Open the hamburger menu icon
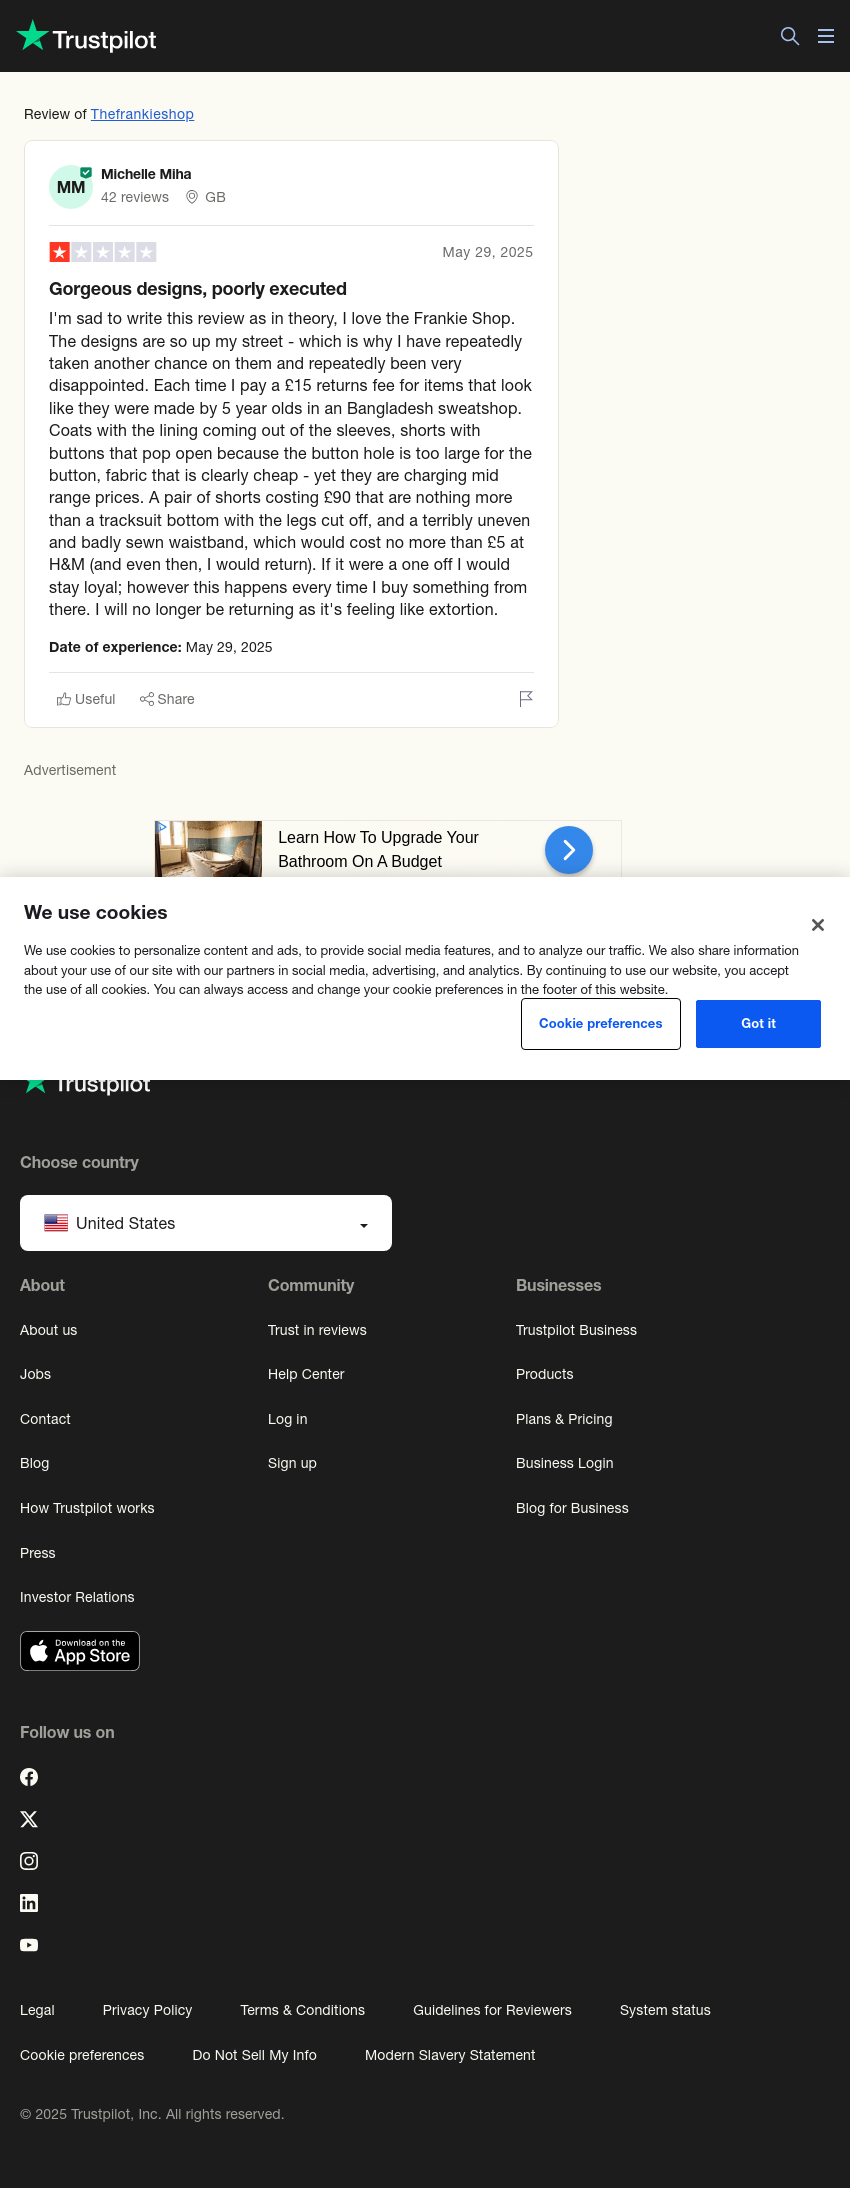Image resolution: width=850 pixels, height=2188 pixels. pos(826,36)
